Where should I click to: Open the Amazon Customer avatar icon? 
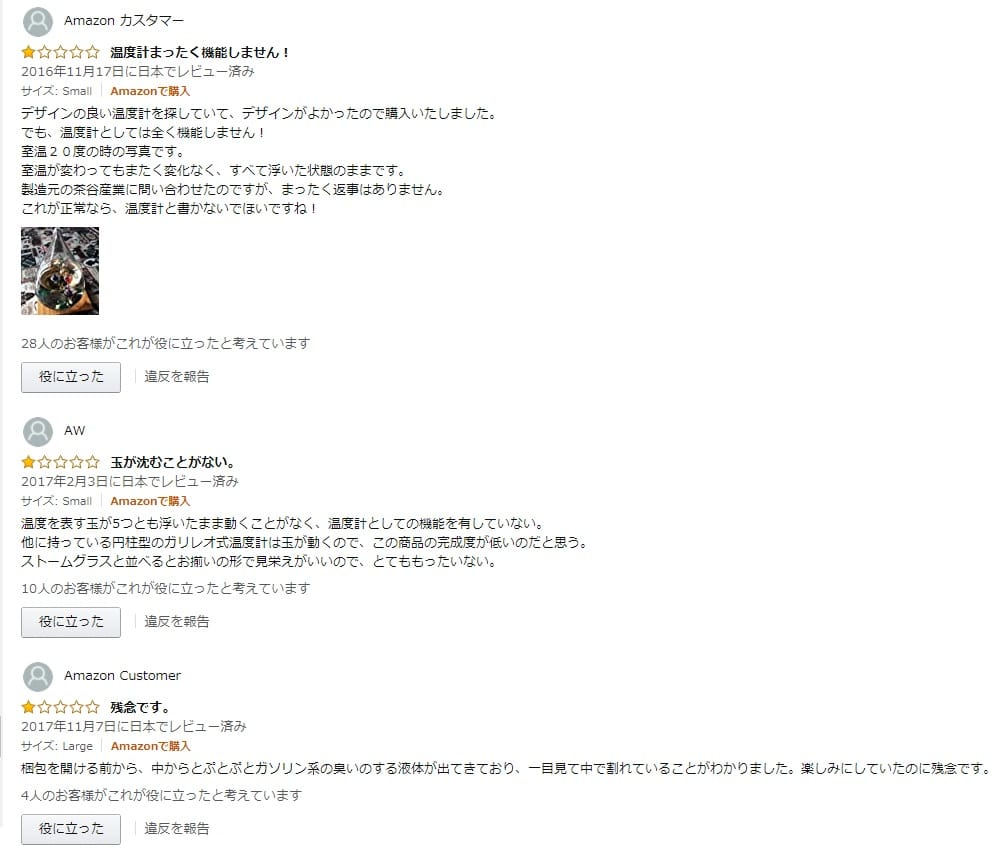click(x=38, y=676)
